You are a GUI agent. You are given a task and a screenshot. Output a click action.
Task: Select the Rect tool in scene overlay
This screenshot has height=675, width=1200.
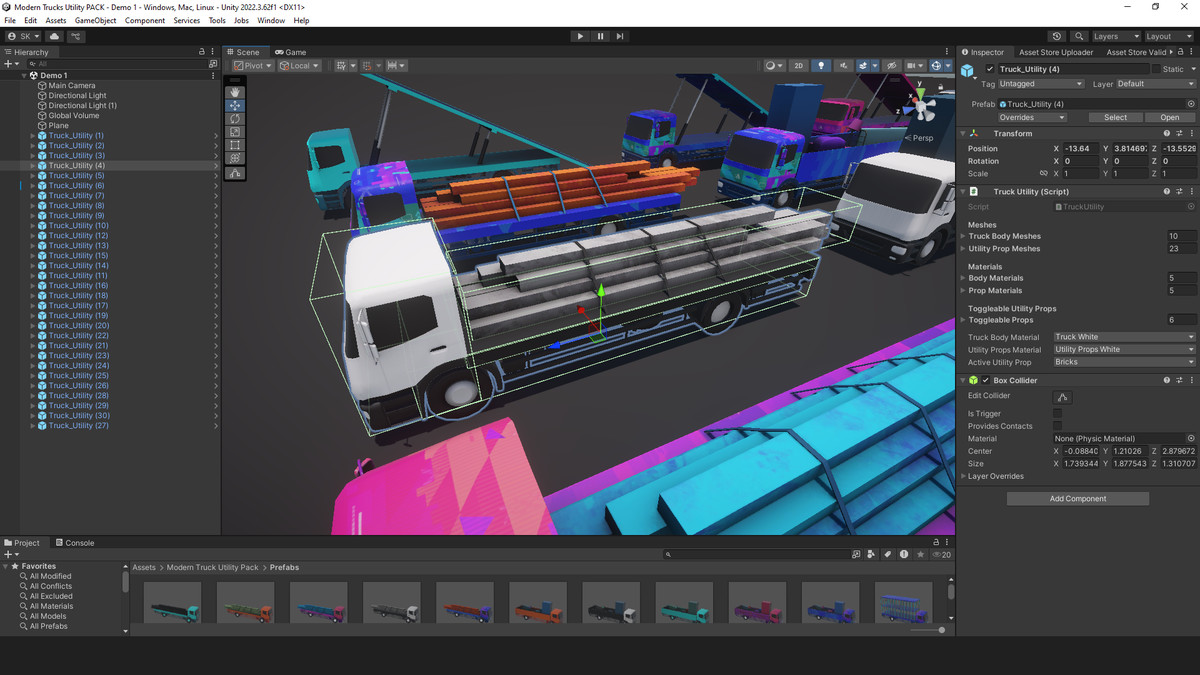pyautogui.click(x=235, y=145)
